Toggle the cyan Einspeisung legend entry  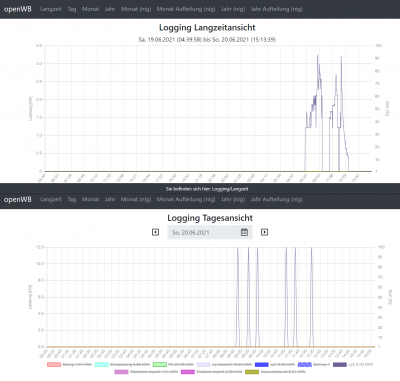point(122,365)
